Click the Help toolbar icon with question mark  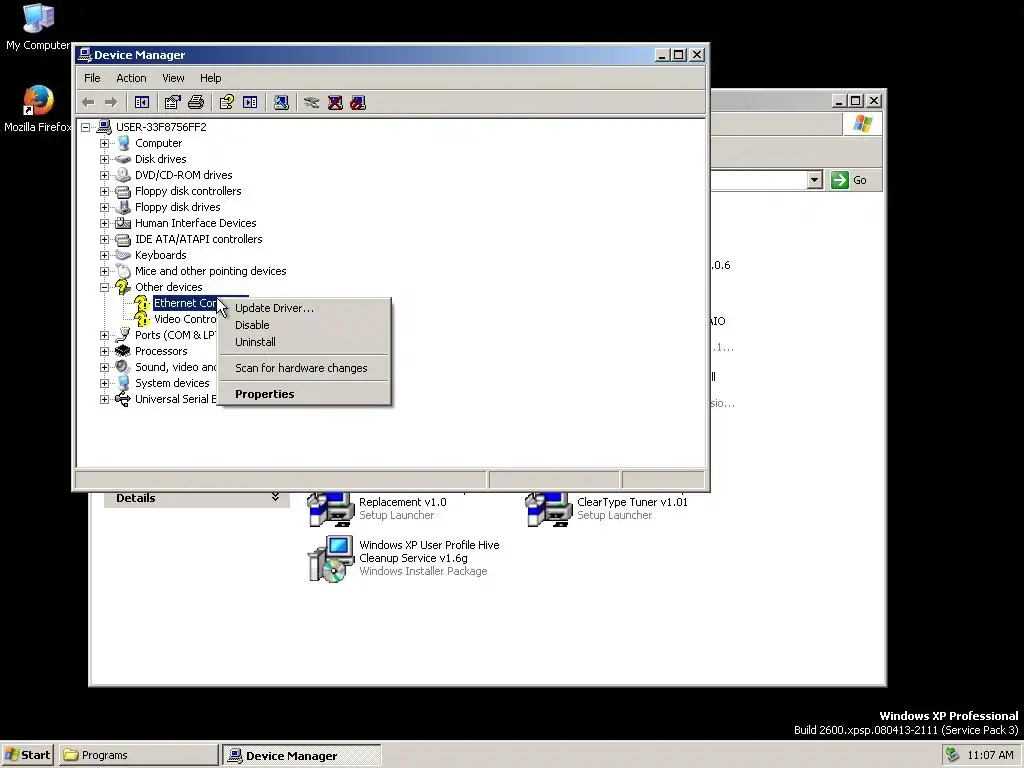pos(227,103)
